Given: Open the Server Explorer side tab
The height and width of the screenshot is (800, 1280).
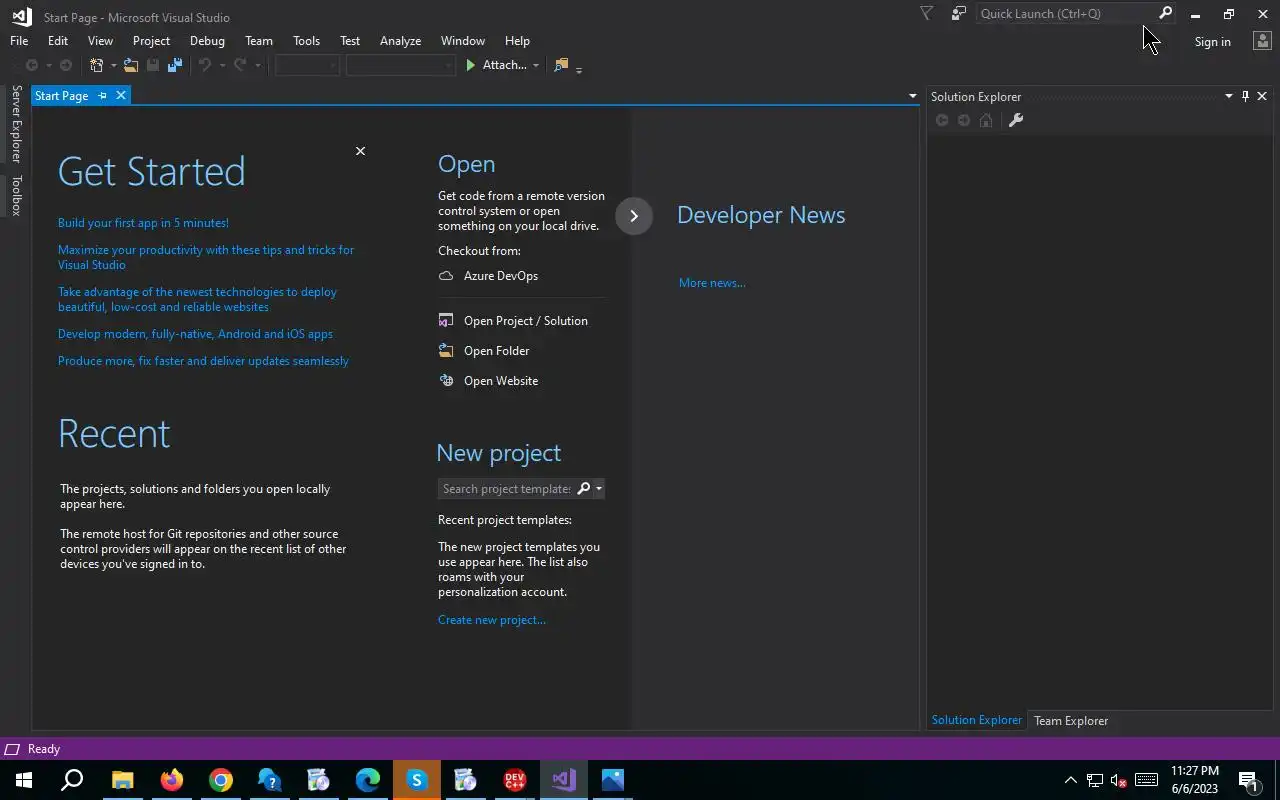Looking at the screenshot, I should tap(16, 124).
